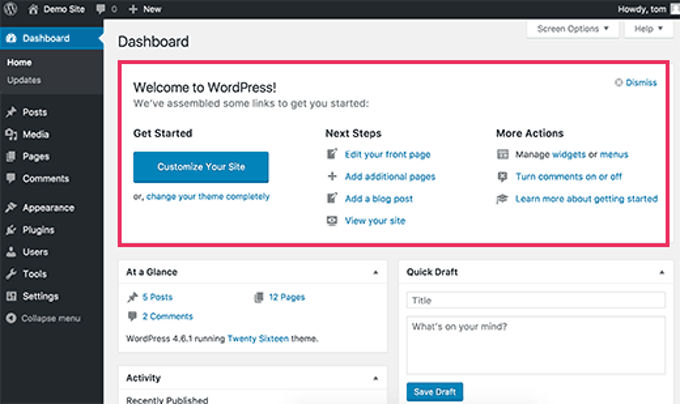Open the Dashboard menu item
Screen dimensions: 680x404
click(x=52, y=38)
